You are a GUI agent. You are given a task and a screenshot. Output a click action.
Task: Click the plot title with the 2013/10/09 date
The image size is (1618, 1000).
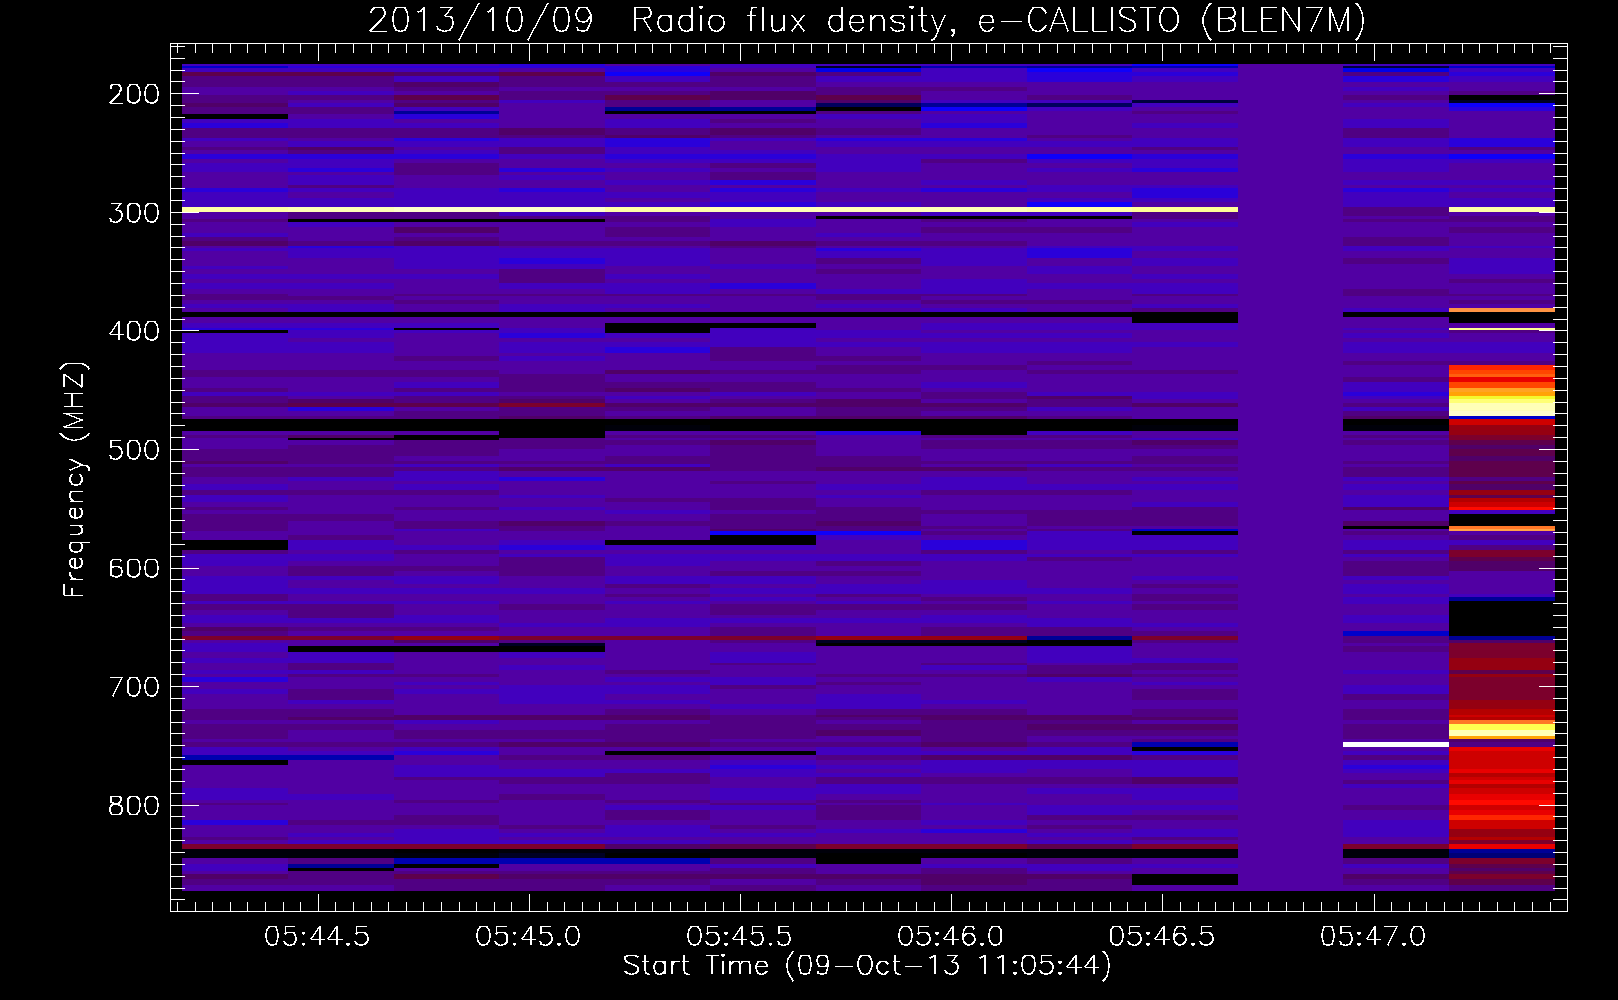point(867,20)
